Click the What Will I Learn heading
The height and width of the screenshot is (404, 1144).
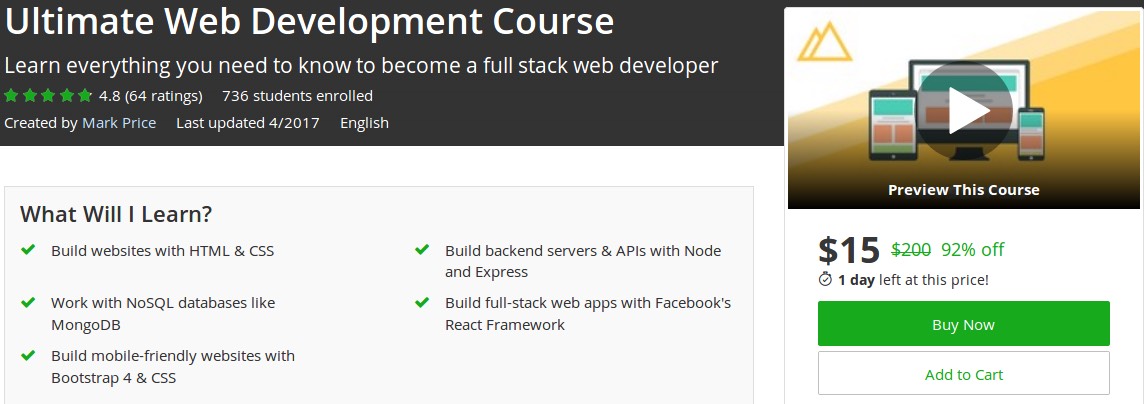(x=116, y=214)
